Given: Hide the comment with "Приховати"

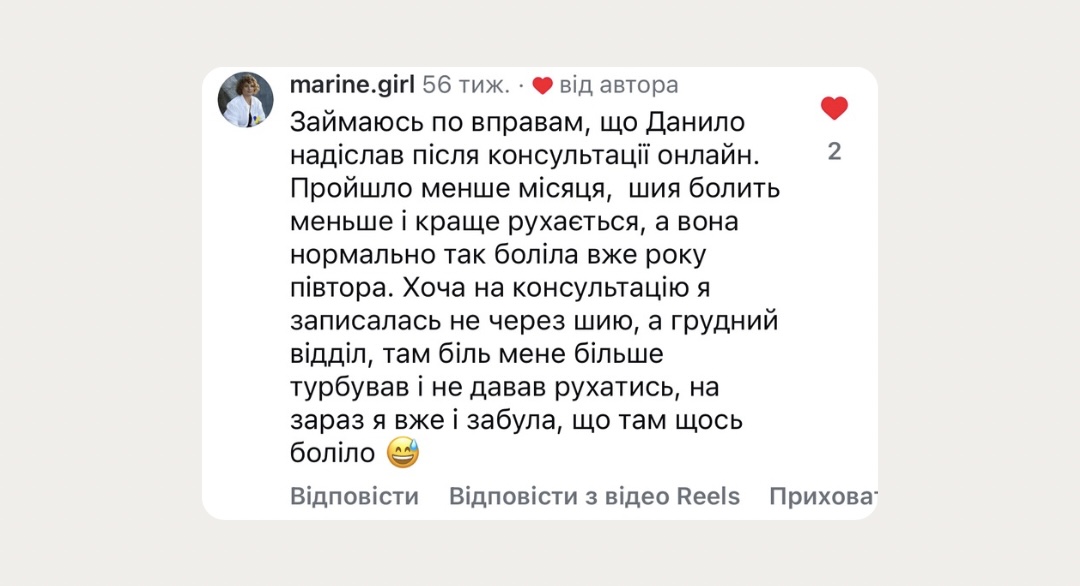Looking at the screenshot, I should pyautogui.click(x=822, y=496).
